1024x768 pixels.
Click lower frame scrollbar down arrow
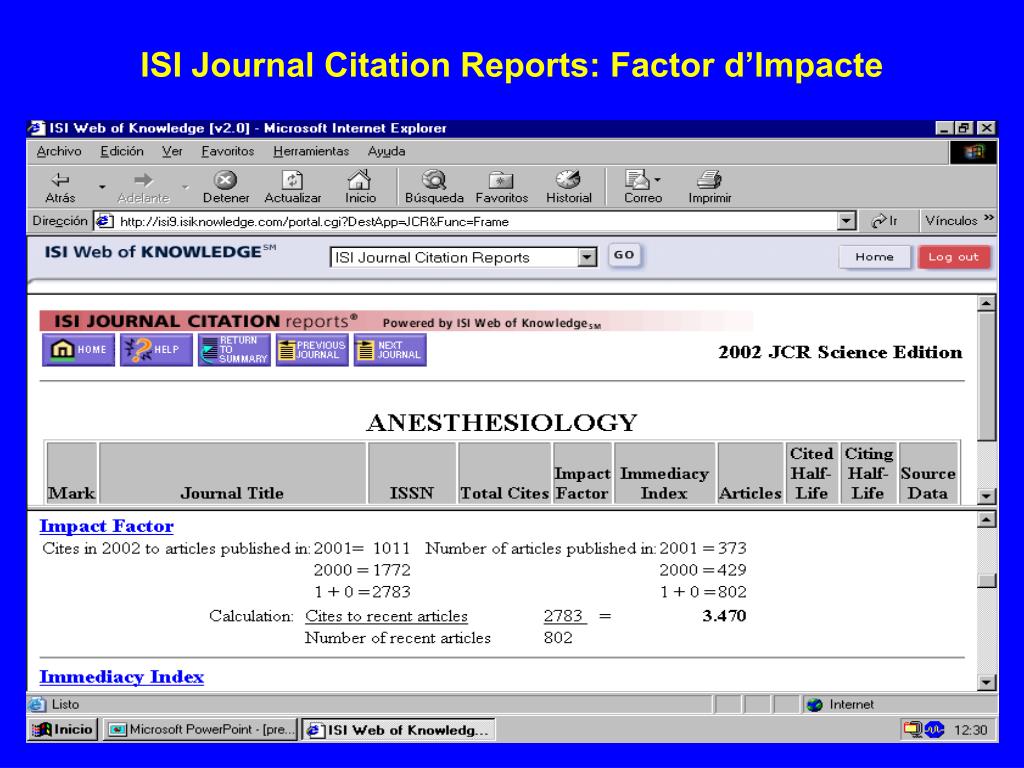click(987, 682)
